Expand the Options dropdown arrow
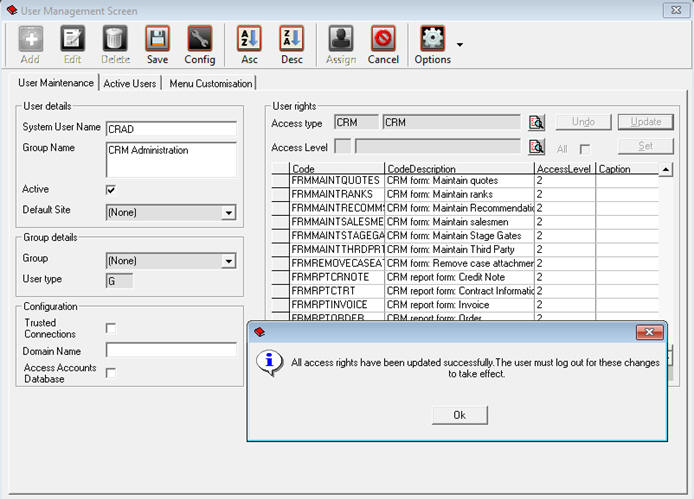 pyautogui.click(x=460, y=45)
